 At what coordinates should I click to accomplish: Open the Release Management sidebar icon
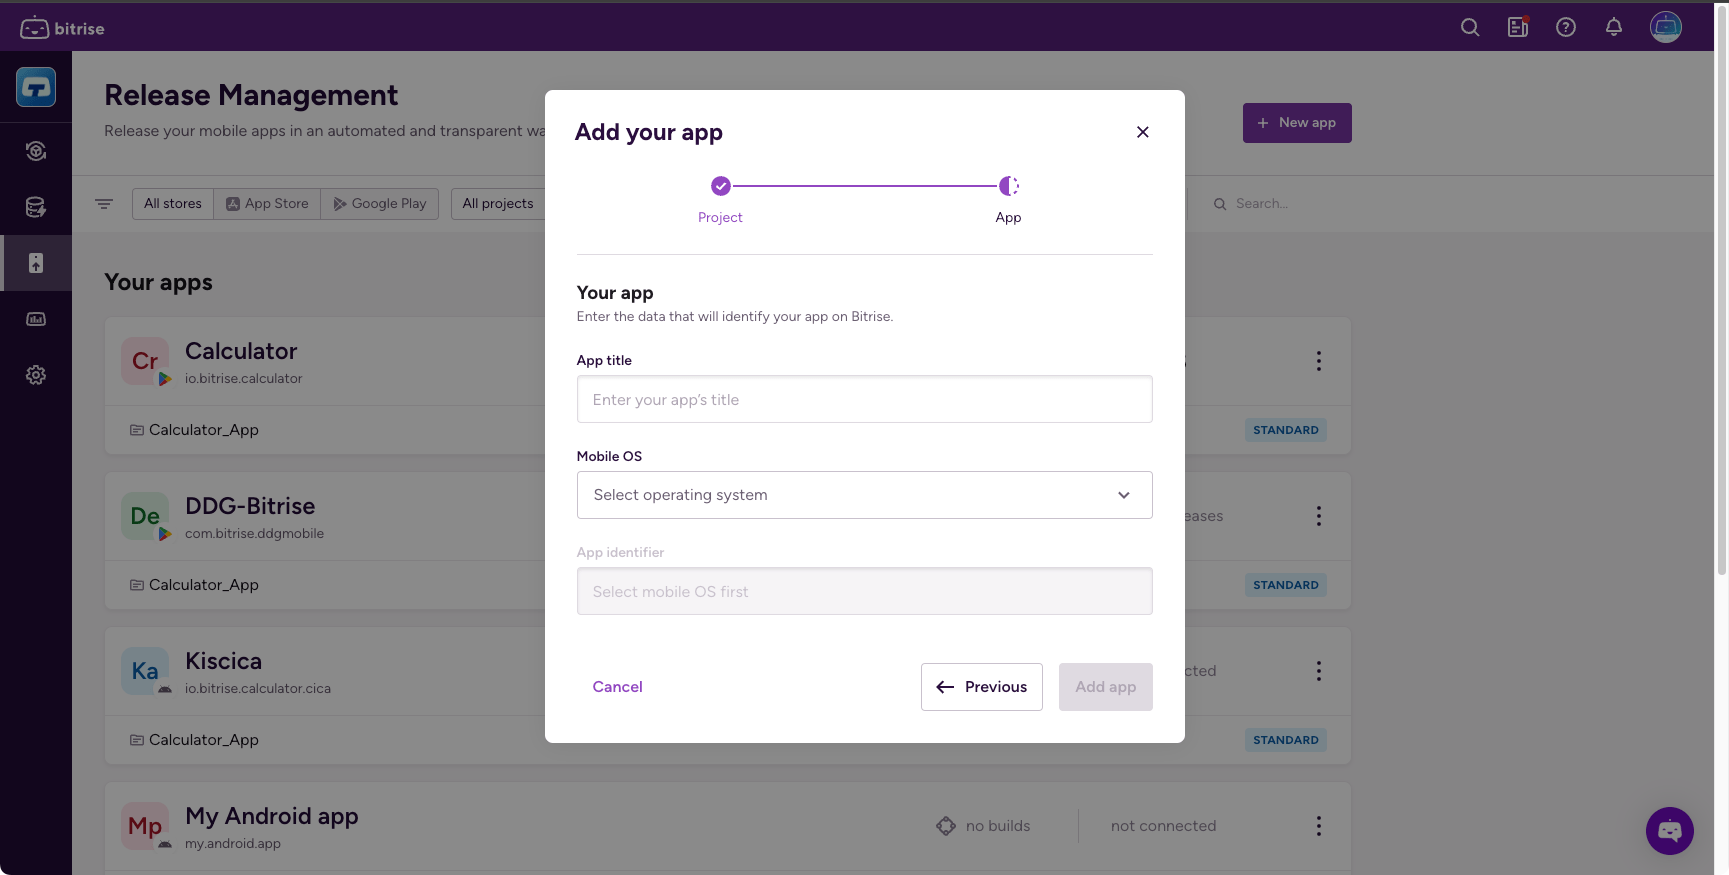tap(36, 263)
